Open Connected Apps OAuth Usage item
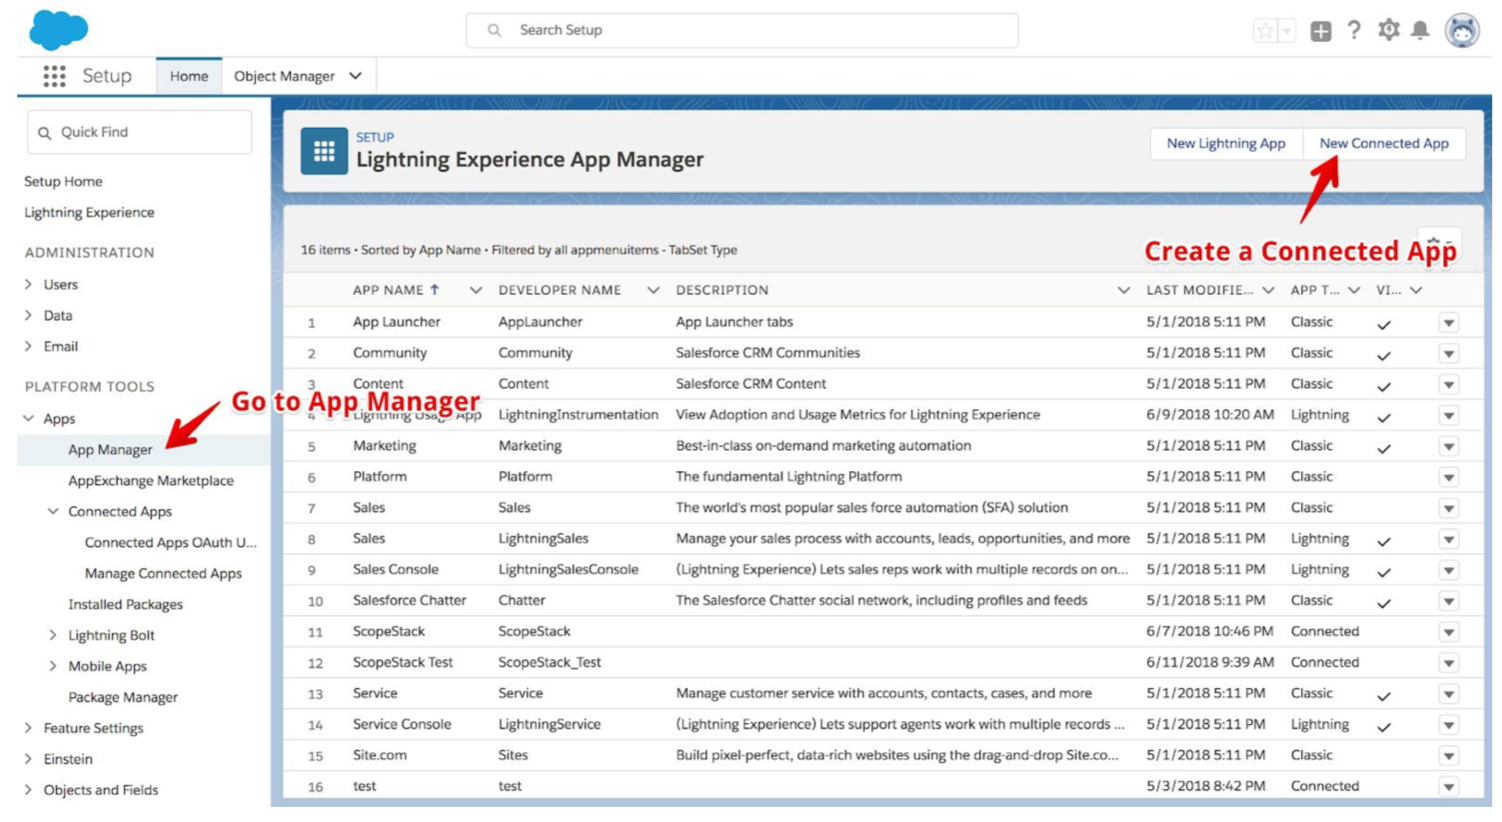 click(171, 542)
